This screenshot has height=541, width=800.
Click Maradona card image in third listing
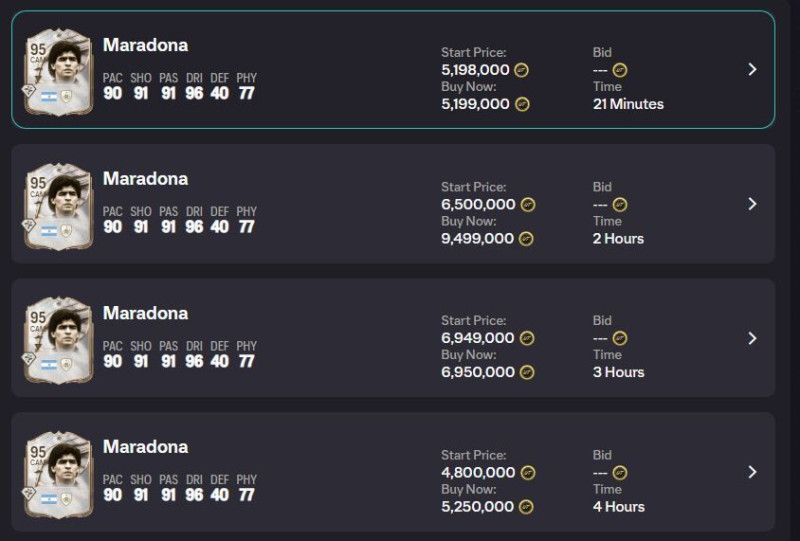[x=58, y=339]
